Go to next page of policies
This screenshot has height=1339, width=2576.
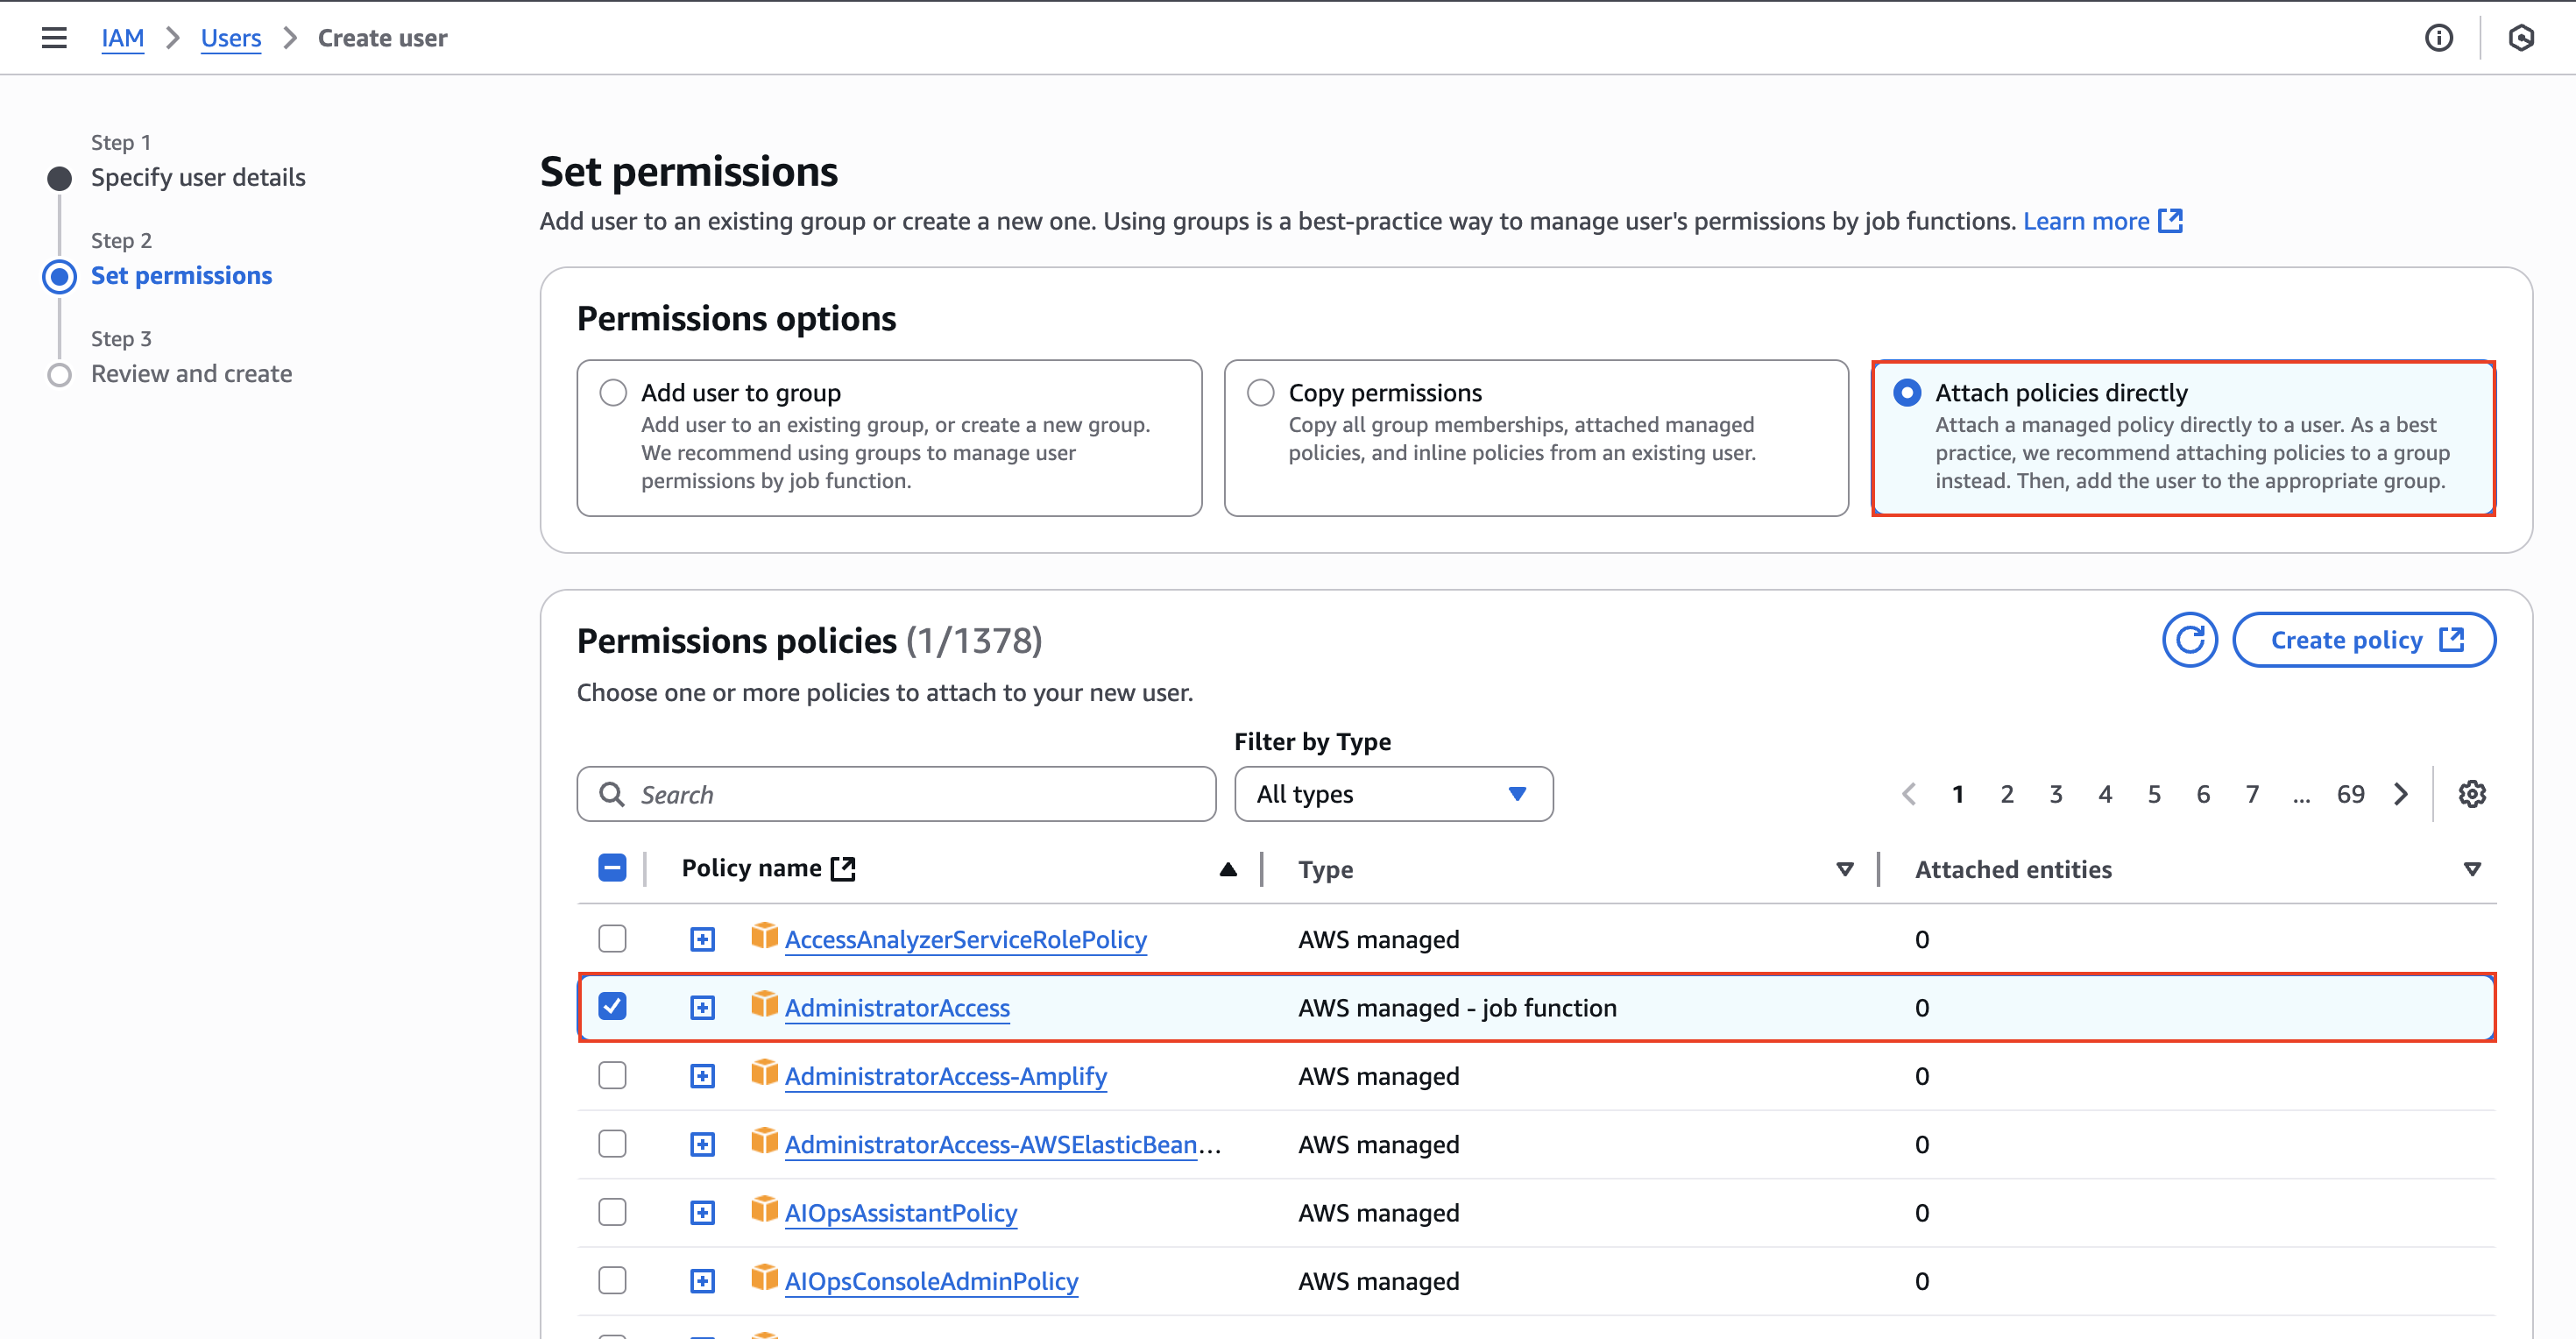pos(2401,794)
